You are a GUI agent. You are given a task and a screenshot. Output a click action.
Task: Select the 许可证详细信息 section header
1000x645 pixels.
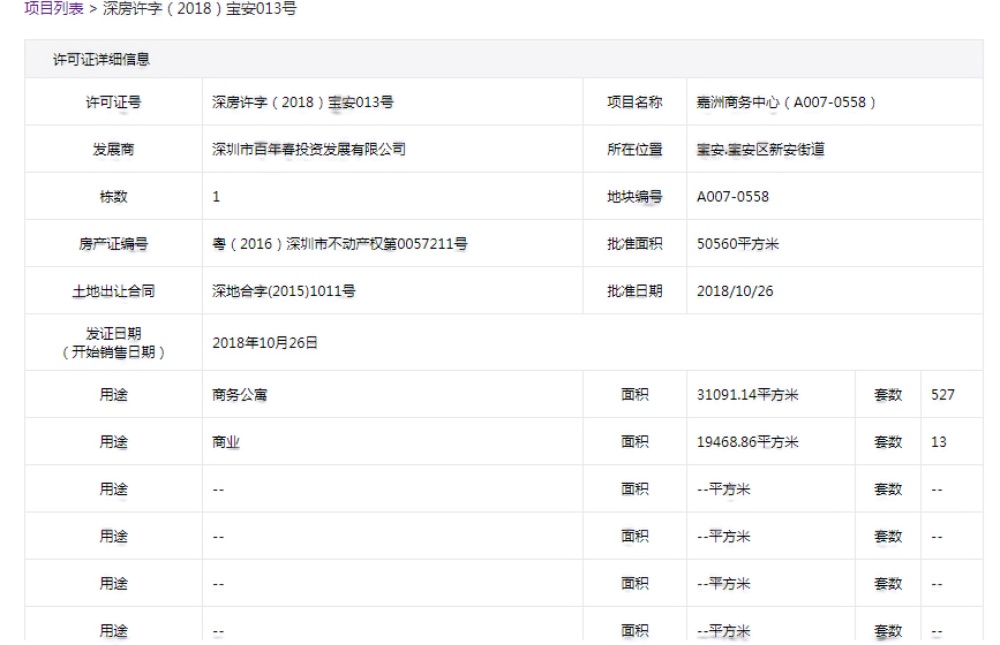tap(101, 59)
